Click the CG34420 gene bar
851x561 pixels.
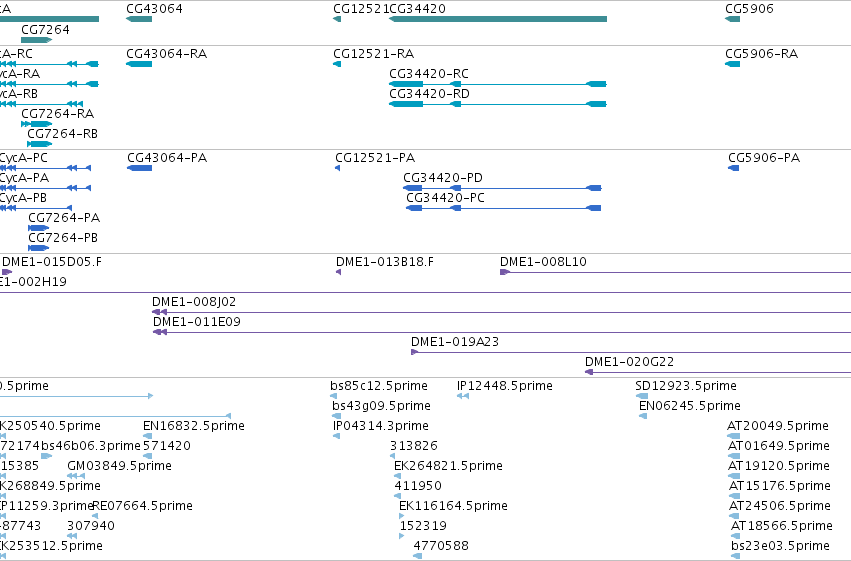(x=498, y=19)
